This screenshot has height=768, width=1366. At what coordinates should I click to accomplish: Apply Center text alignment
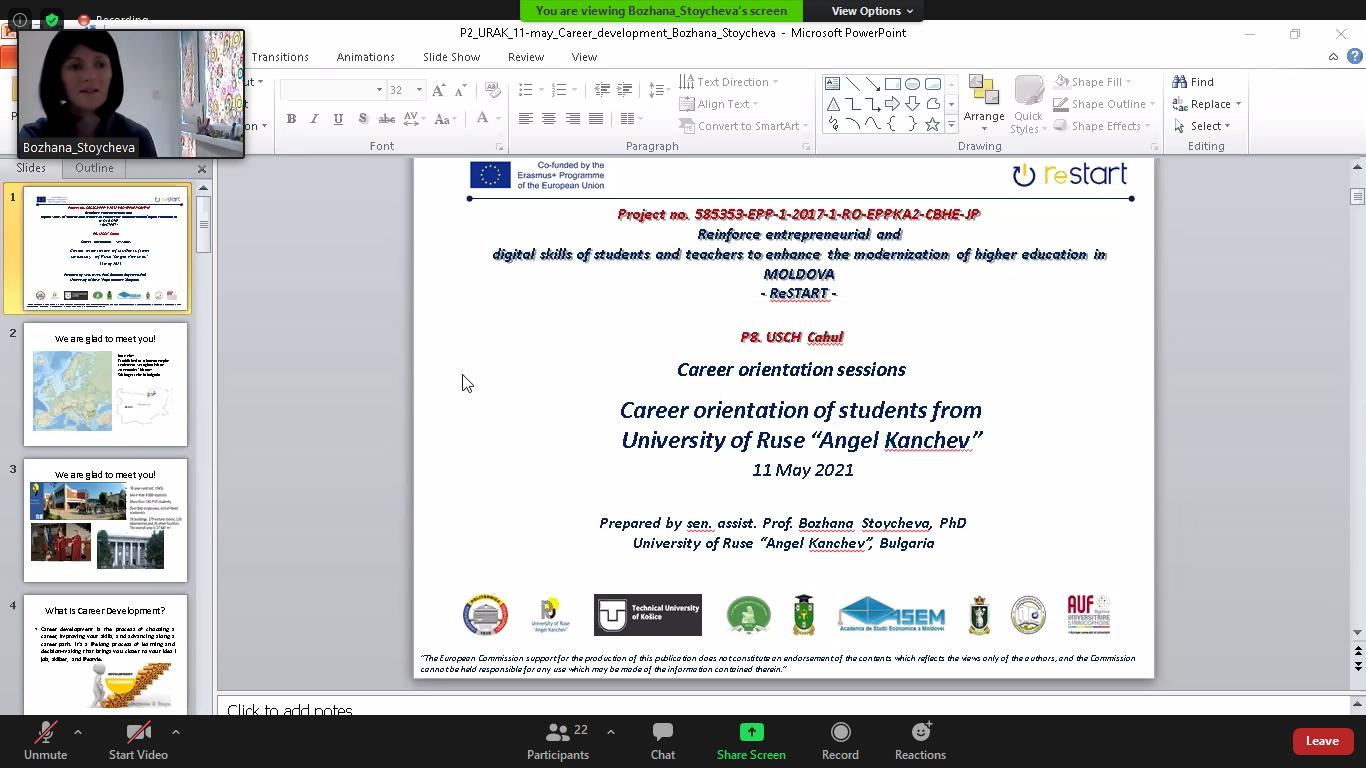click(x=549, y=119)
